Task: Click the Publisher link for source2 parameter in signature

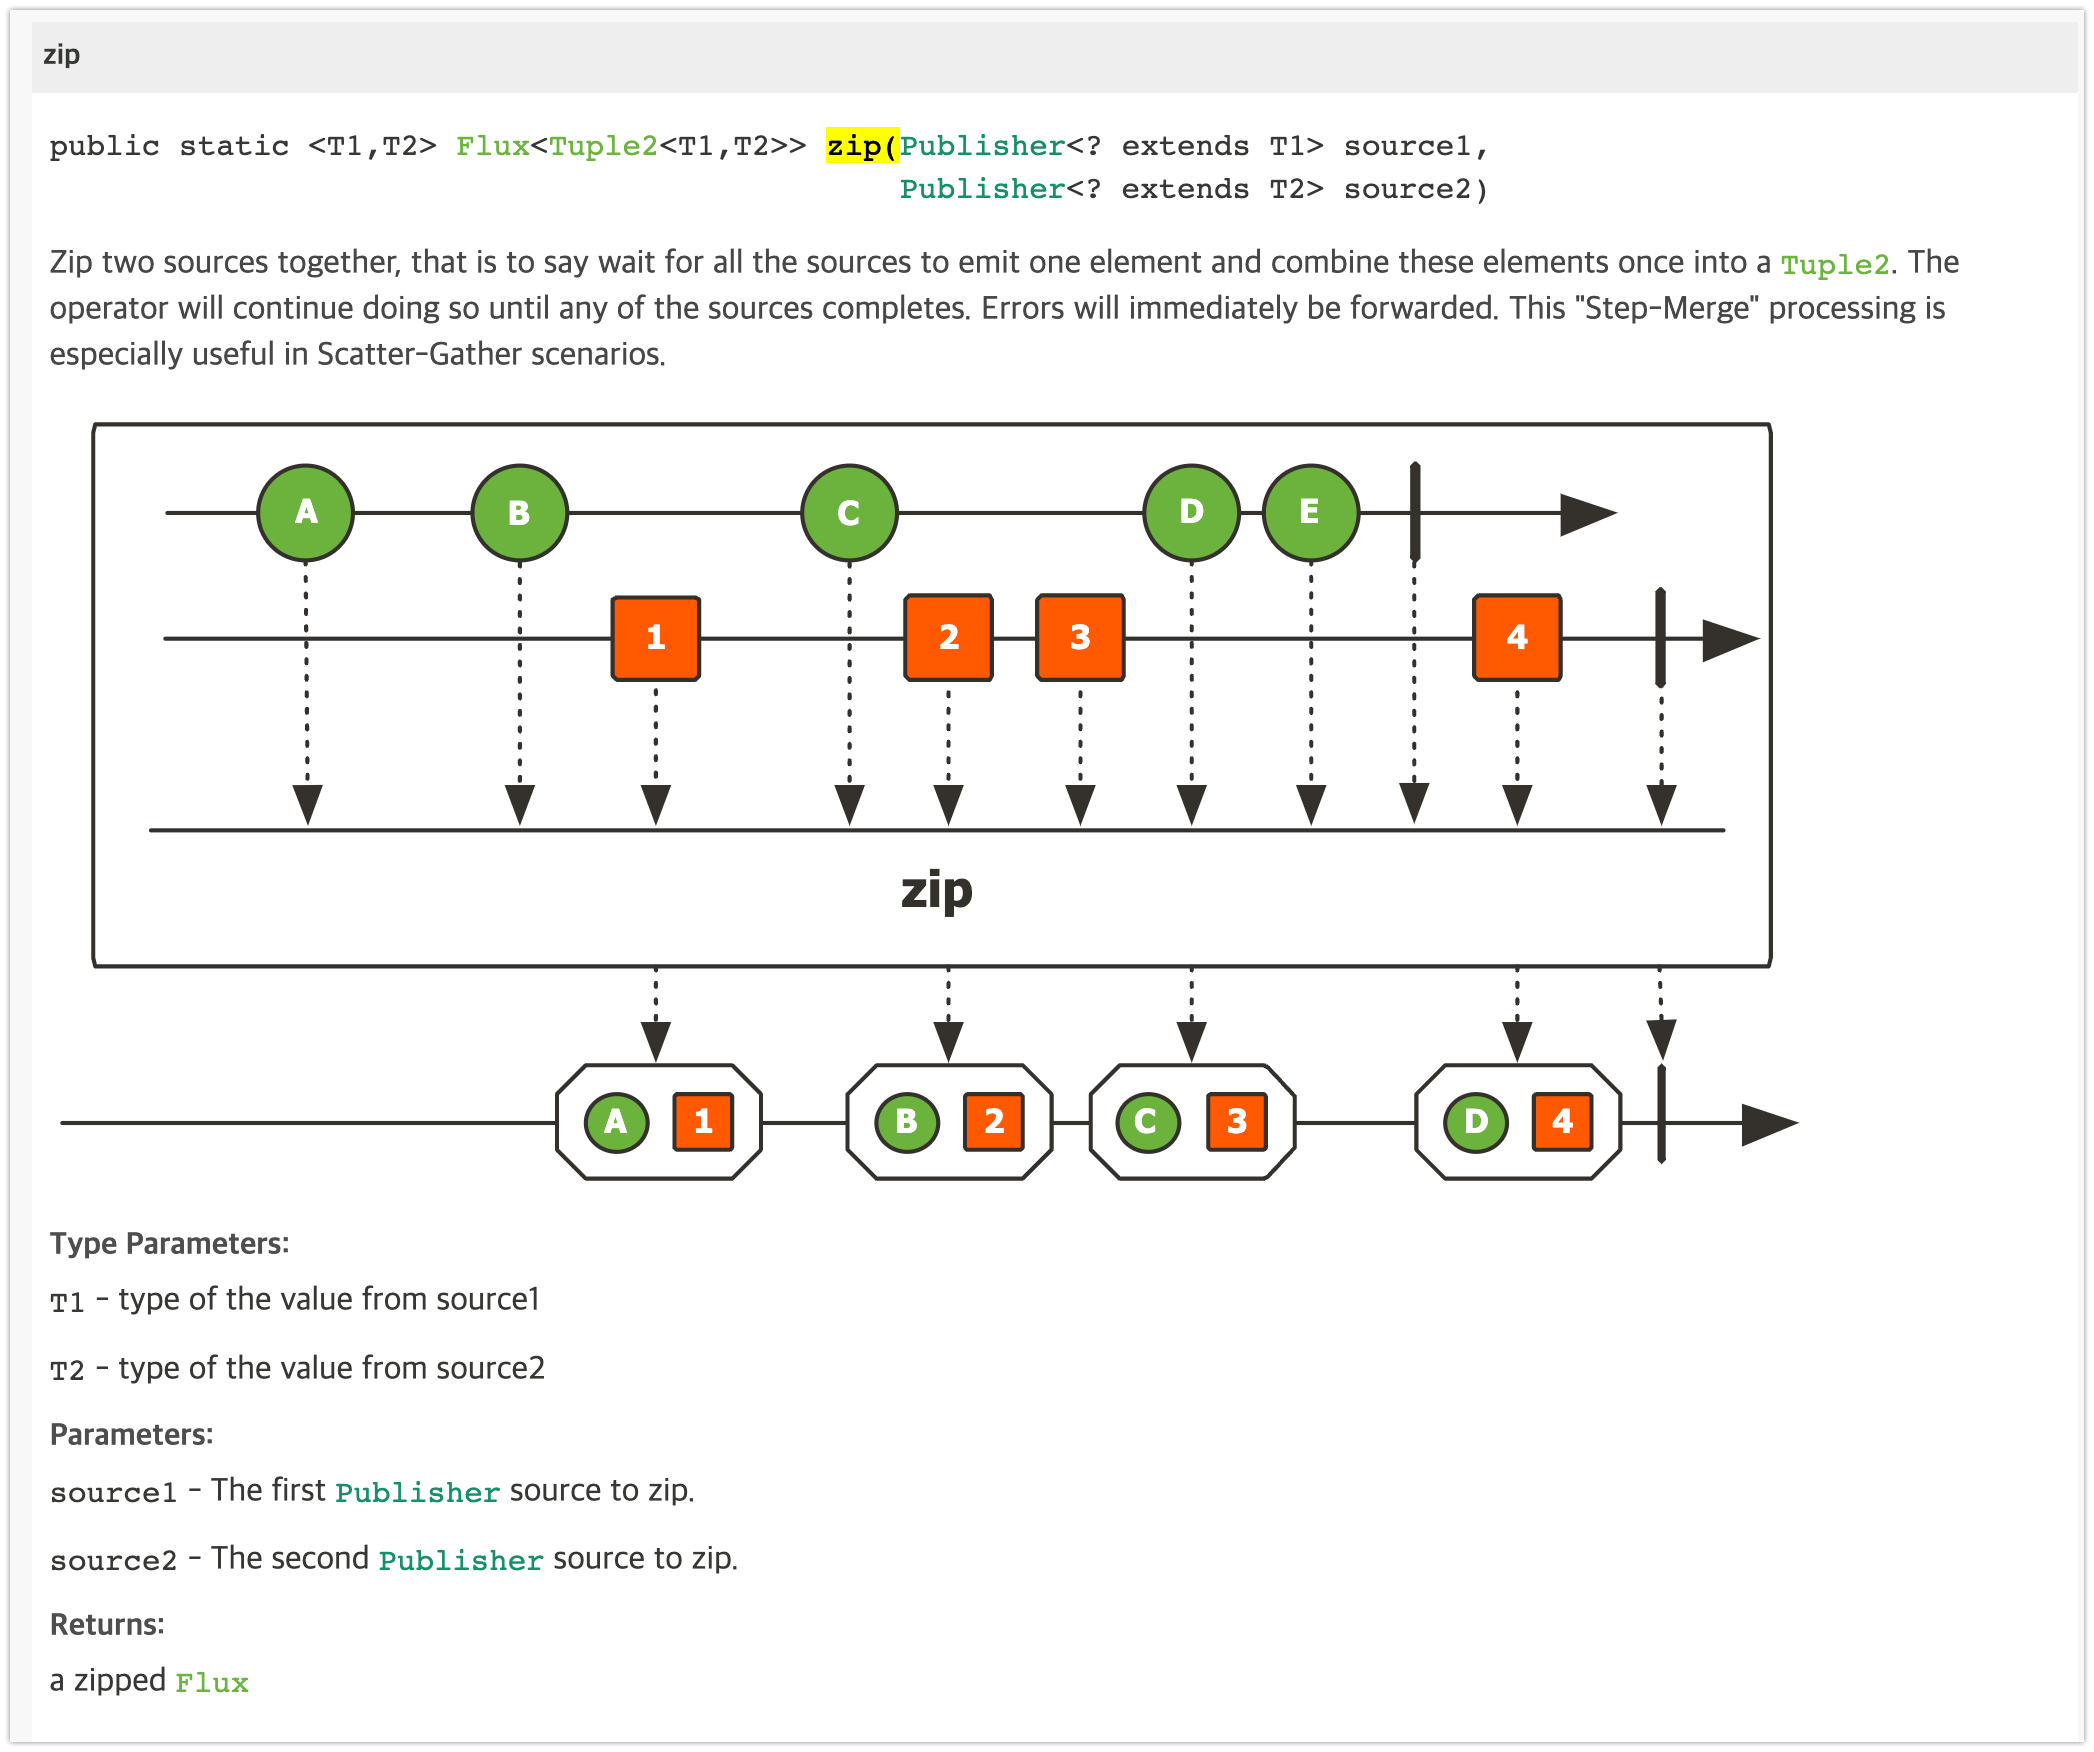Action: (x=982, y=189)
